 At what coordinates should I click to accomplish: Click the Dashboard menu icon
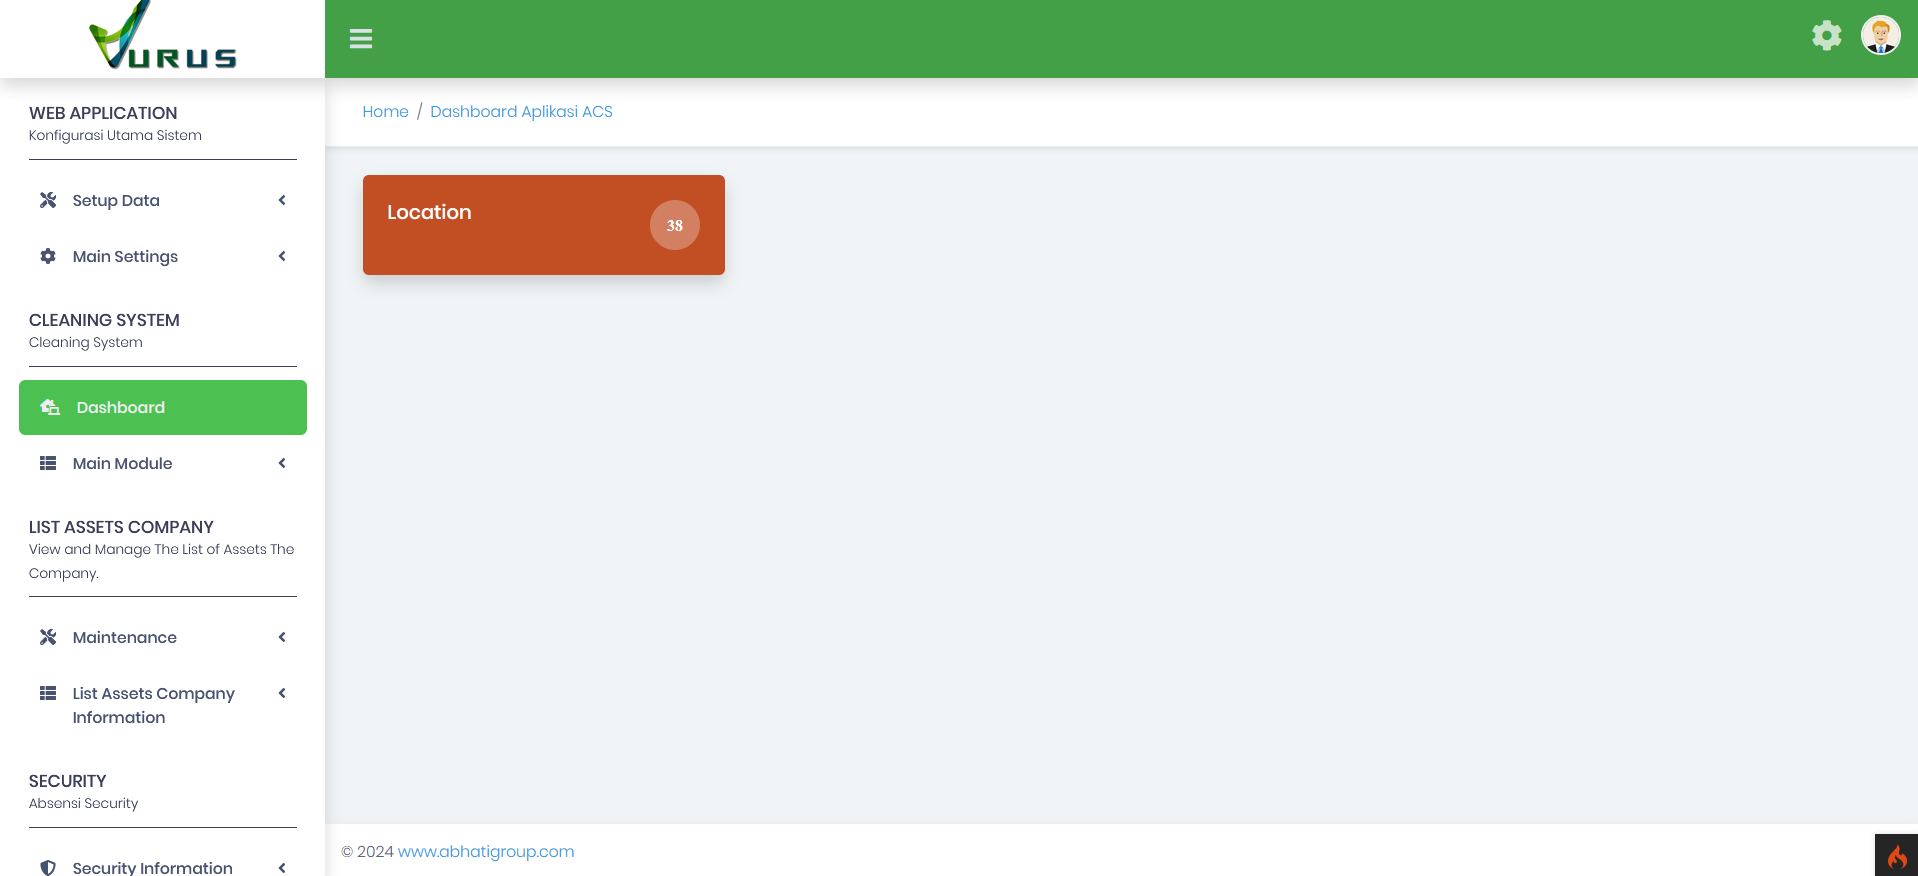pyautogui.click(x=50, y=407)
